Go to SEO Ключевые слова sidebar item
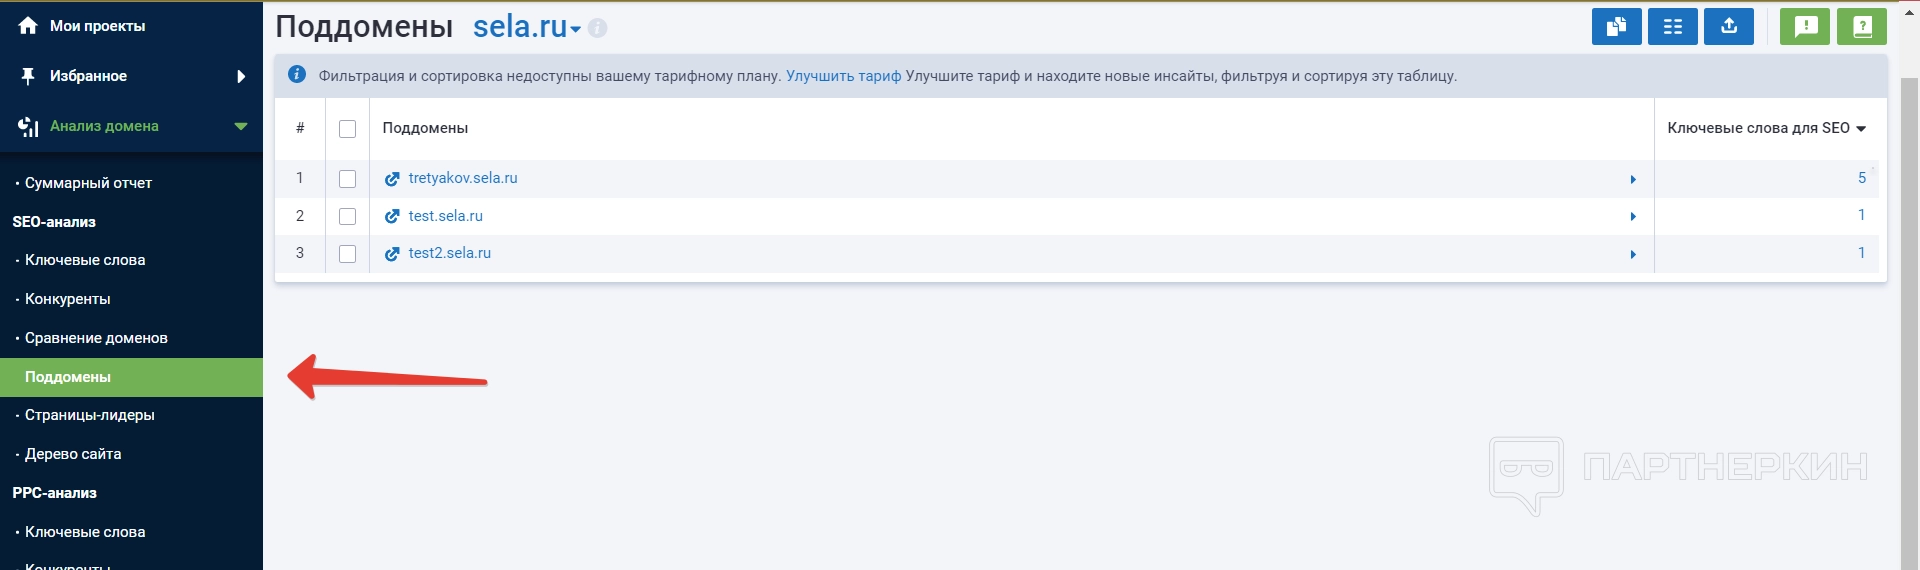The width and height of the screenshot is (1920, 570). coord(85,260)
